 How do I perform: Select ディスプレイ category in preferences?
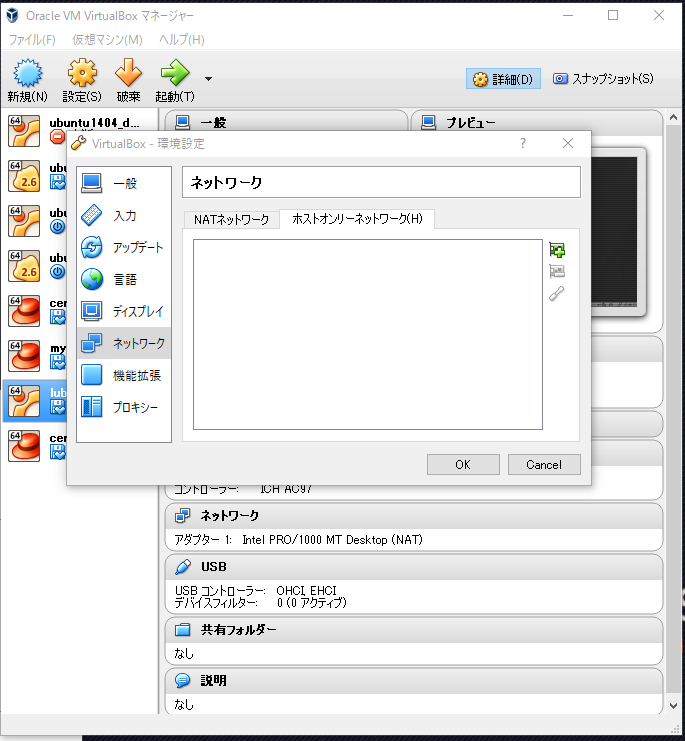coord(124,311)
